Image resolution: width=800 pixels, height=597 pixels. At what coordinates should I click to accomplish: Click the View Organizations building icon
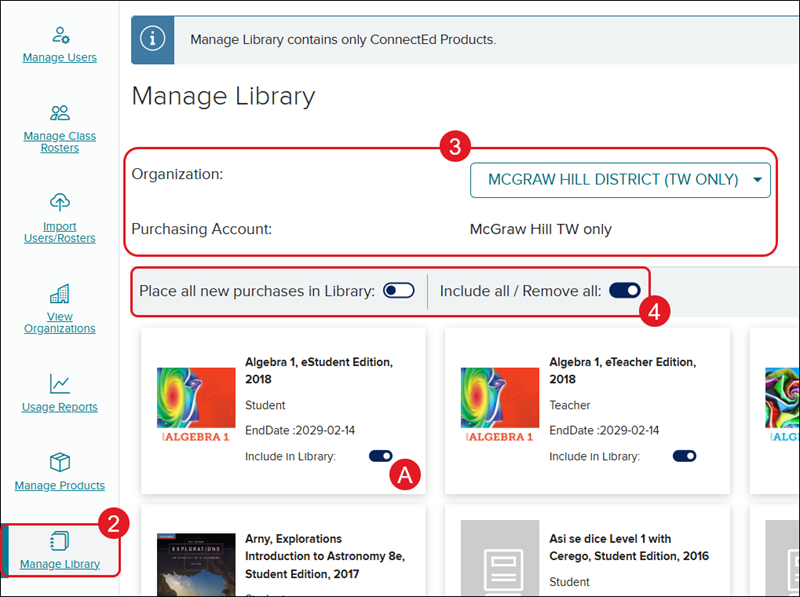pyautogui.click(x=60, y=294)
